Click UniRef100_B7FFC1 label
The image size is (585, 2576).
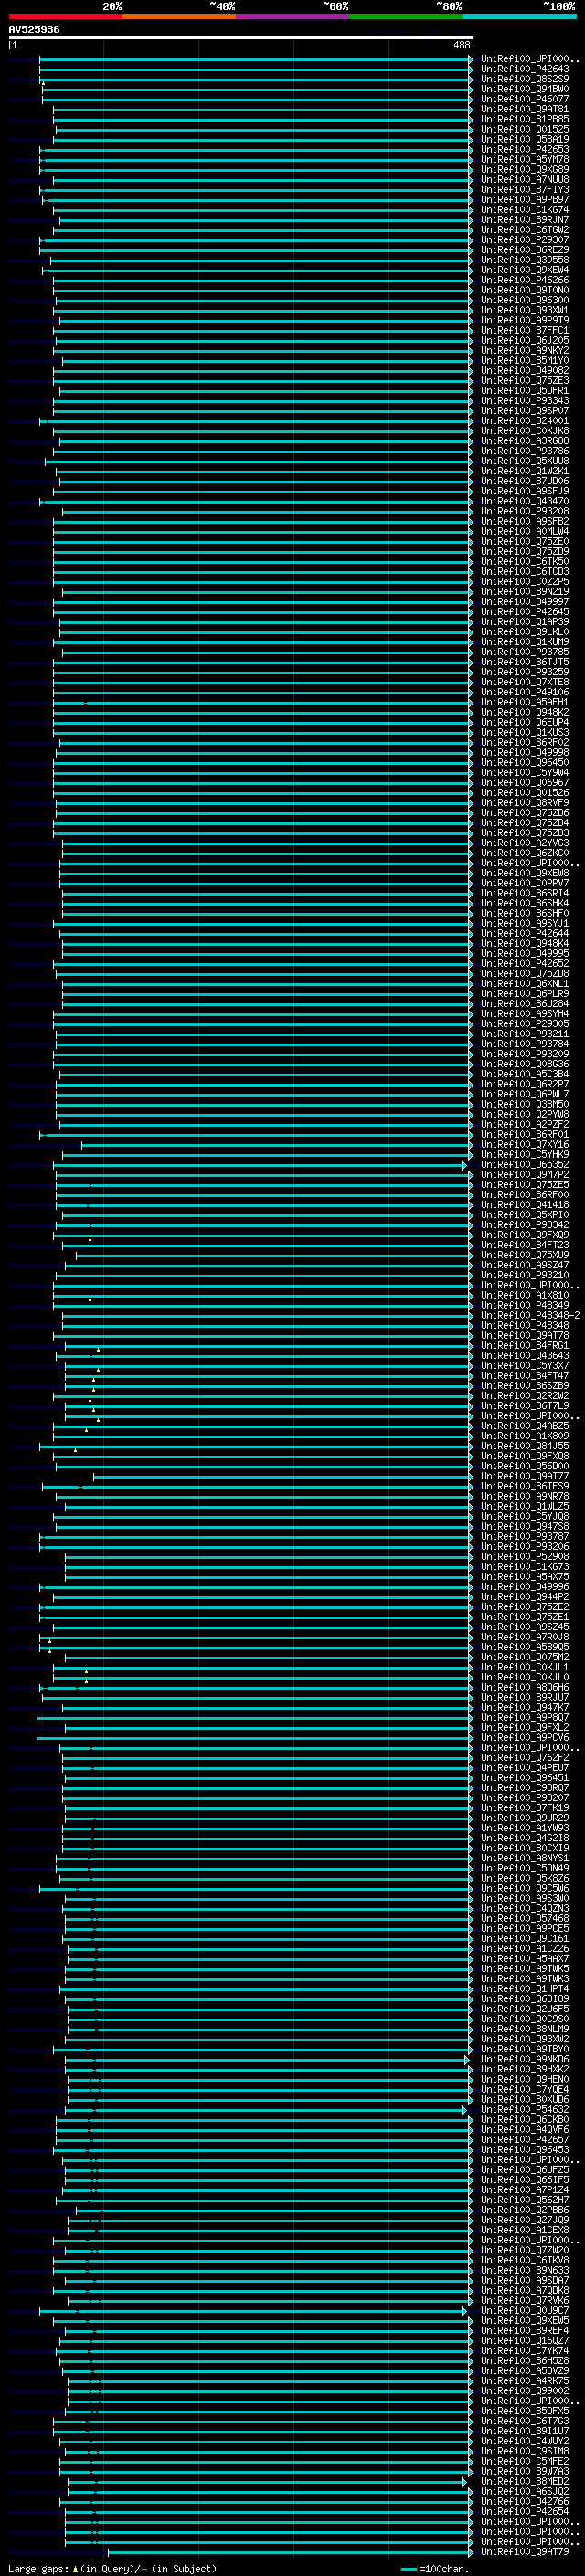pyautogui.click(x=525, y=330)
